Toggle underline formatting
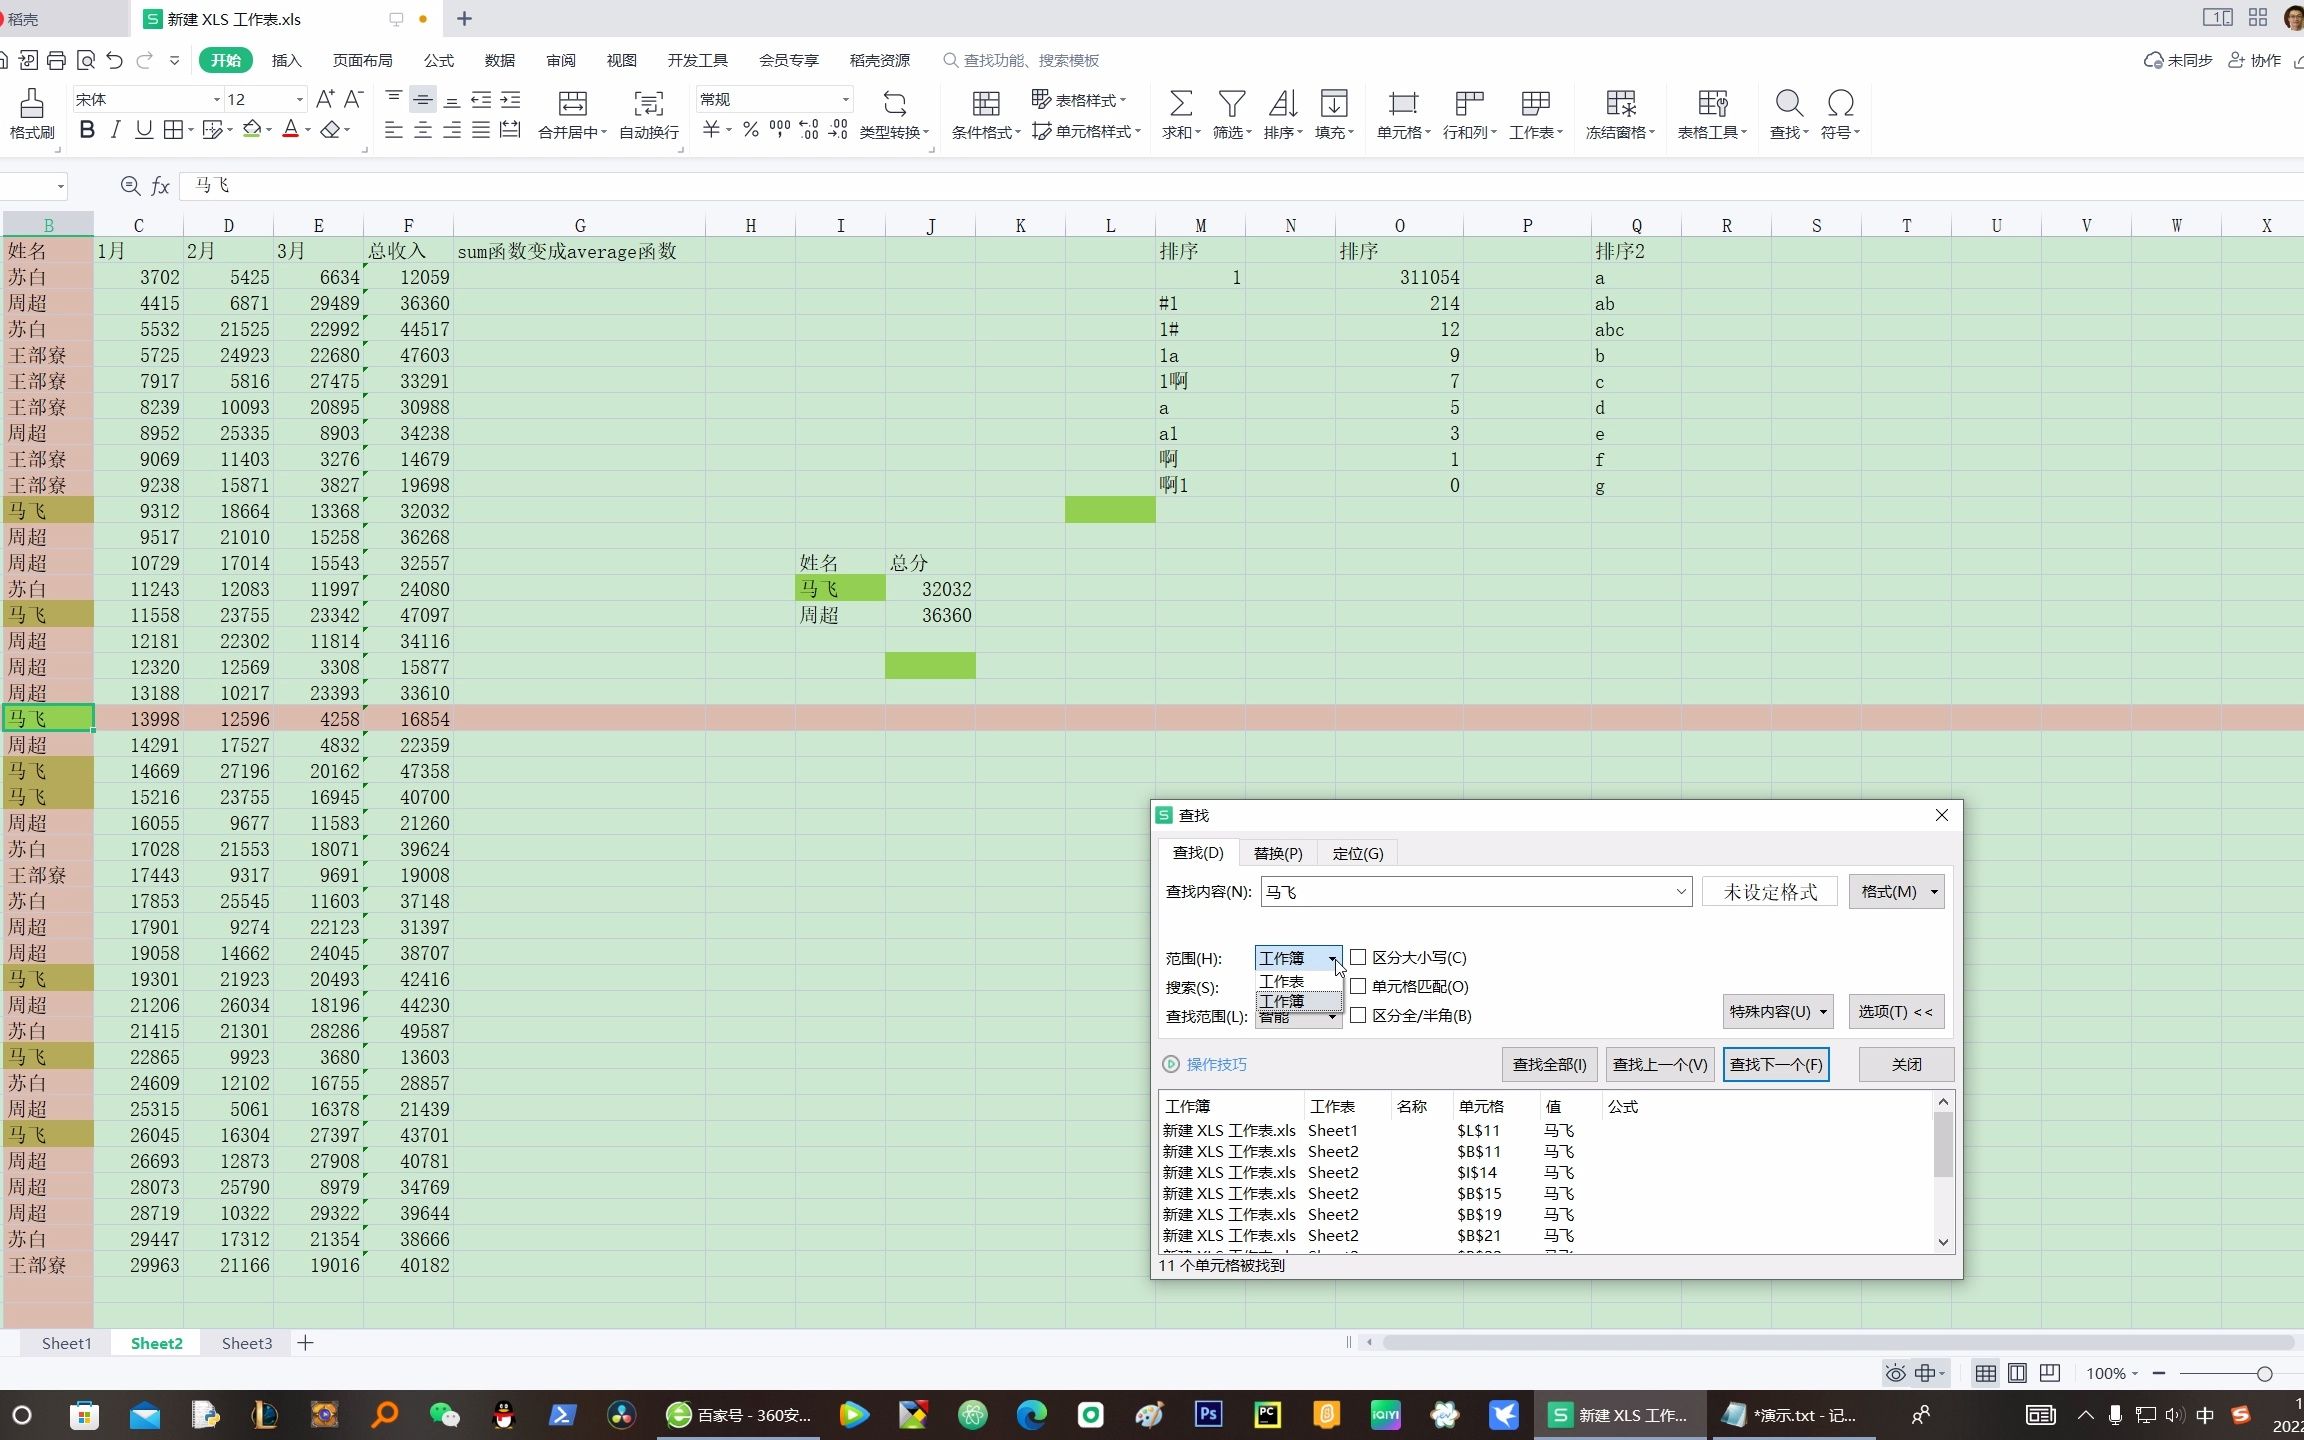2304x1440 pixels. coord(144,130)
